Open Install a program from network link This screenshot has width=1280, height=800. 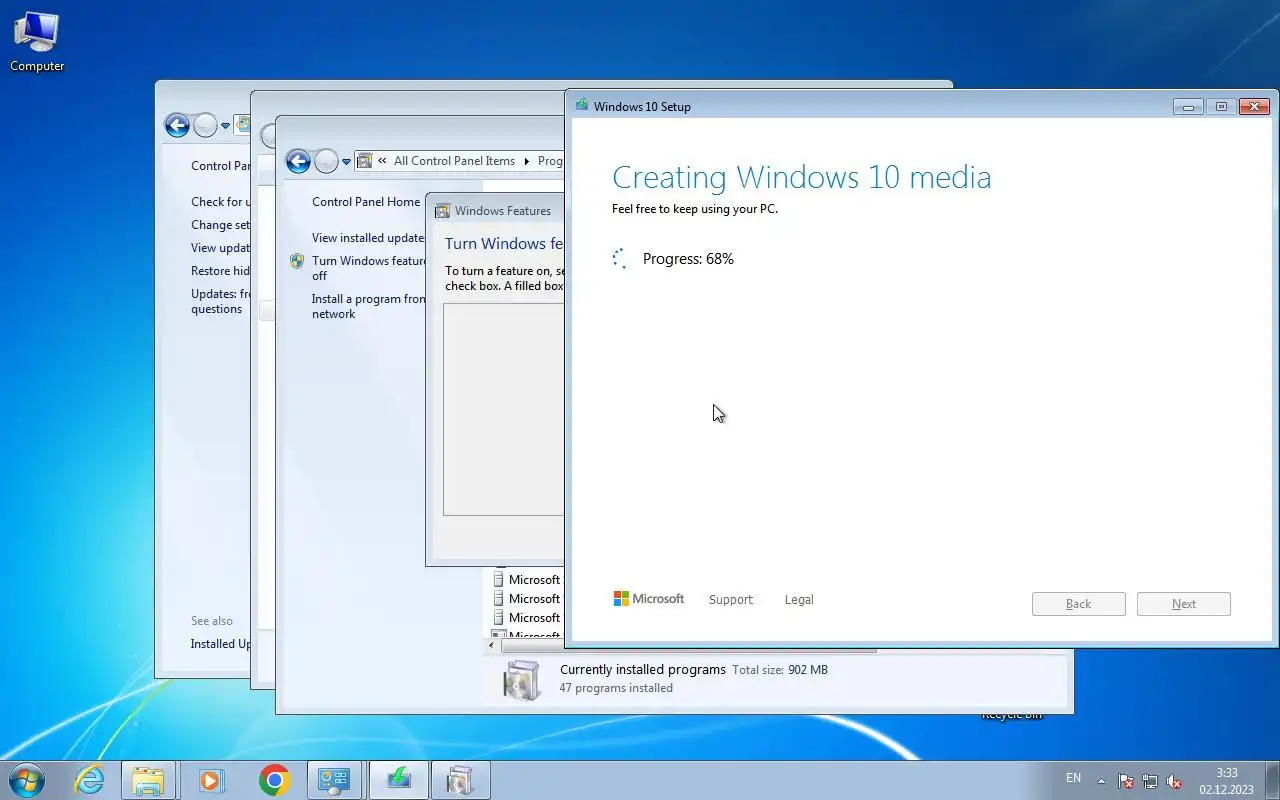pyautogui.click(x=368, y=306)
